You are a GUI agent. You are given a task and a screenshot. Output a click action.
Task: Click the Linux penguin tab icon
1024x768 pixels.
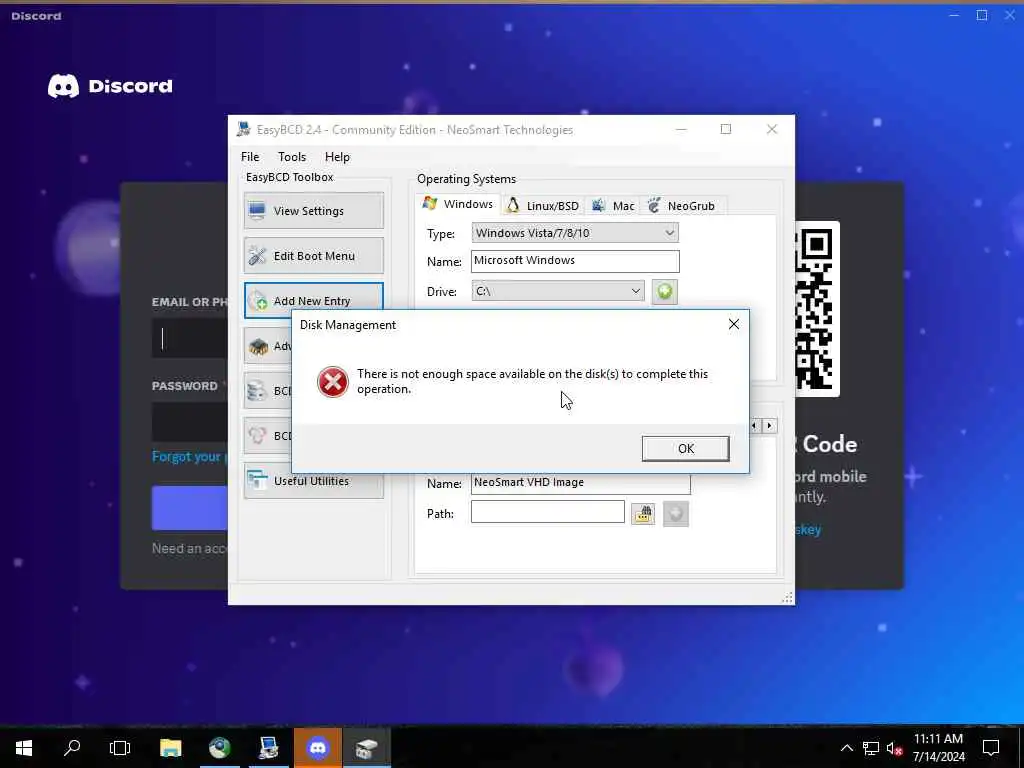(513, 205)
